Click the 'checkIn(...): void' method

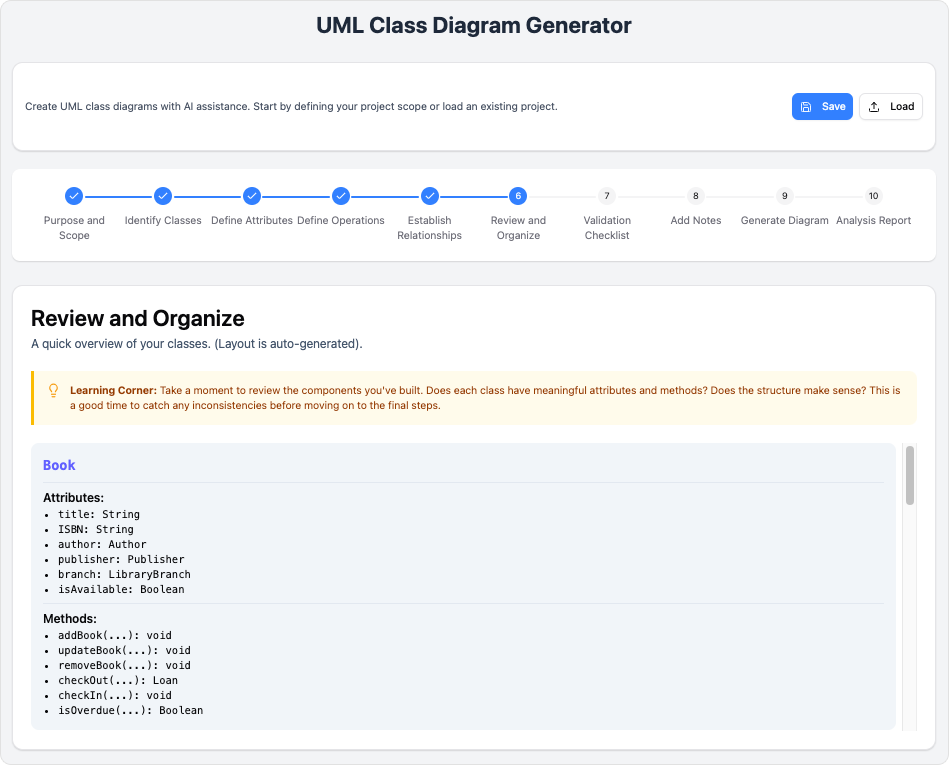pyautogui.click(x=115, y=695)
